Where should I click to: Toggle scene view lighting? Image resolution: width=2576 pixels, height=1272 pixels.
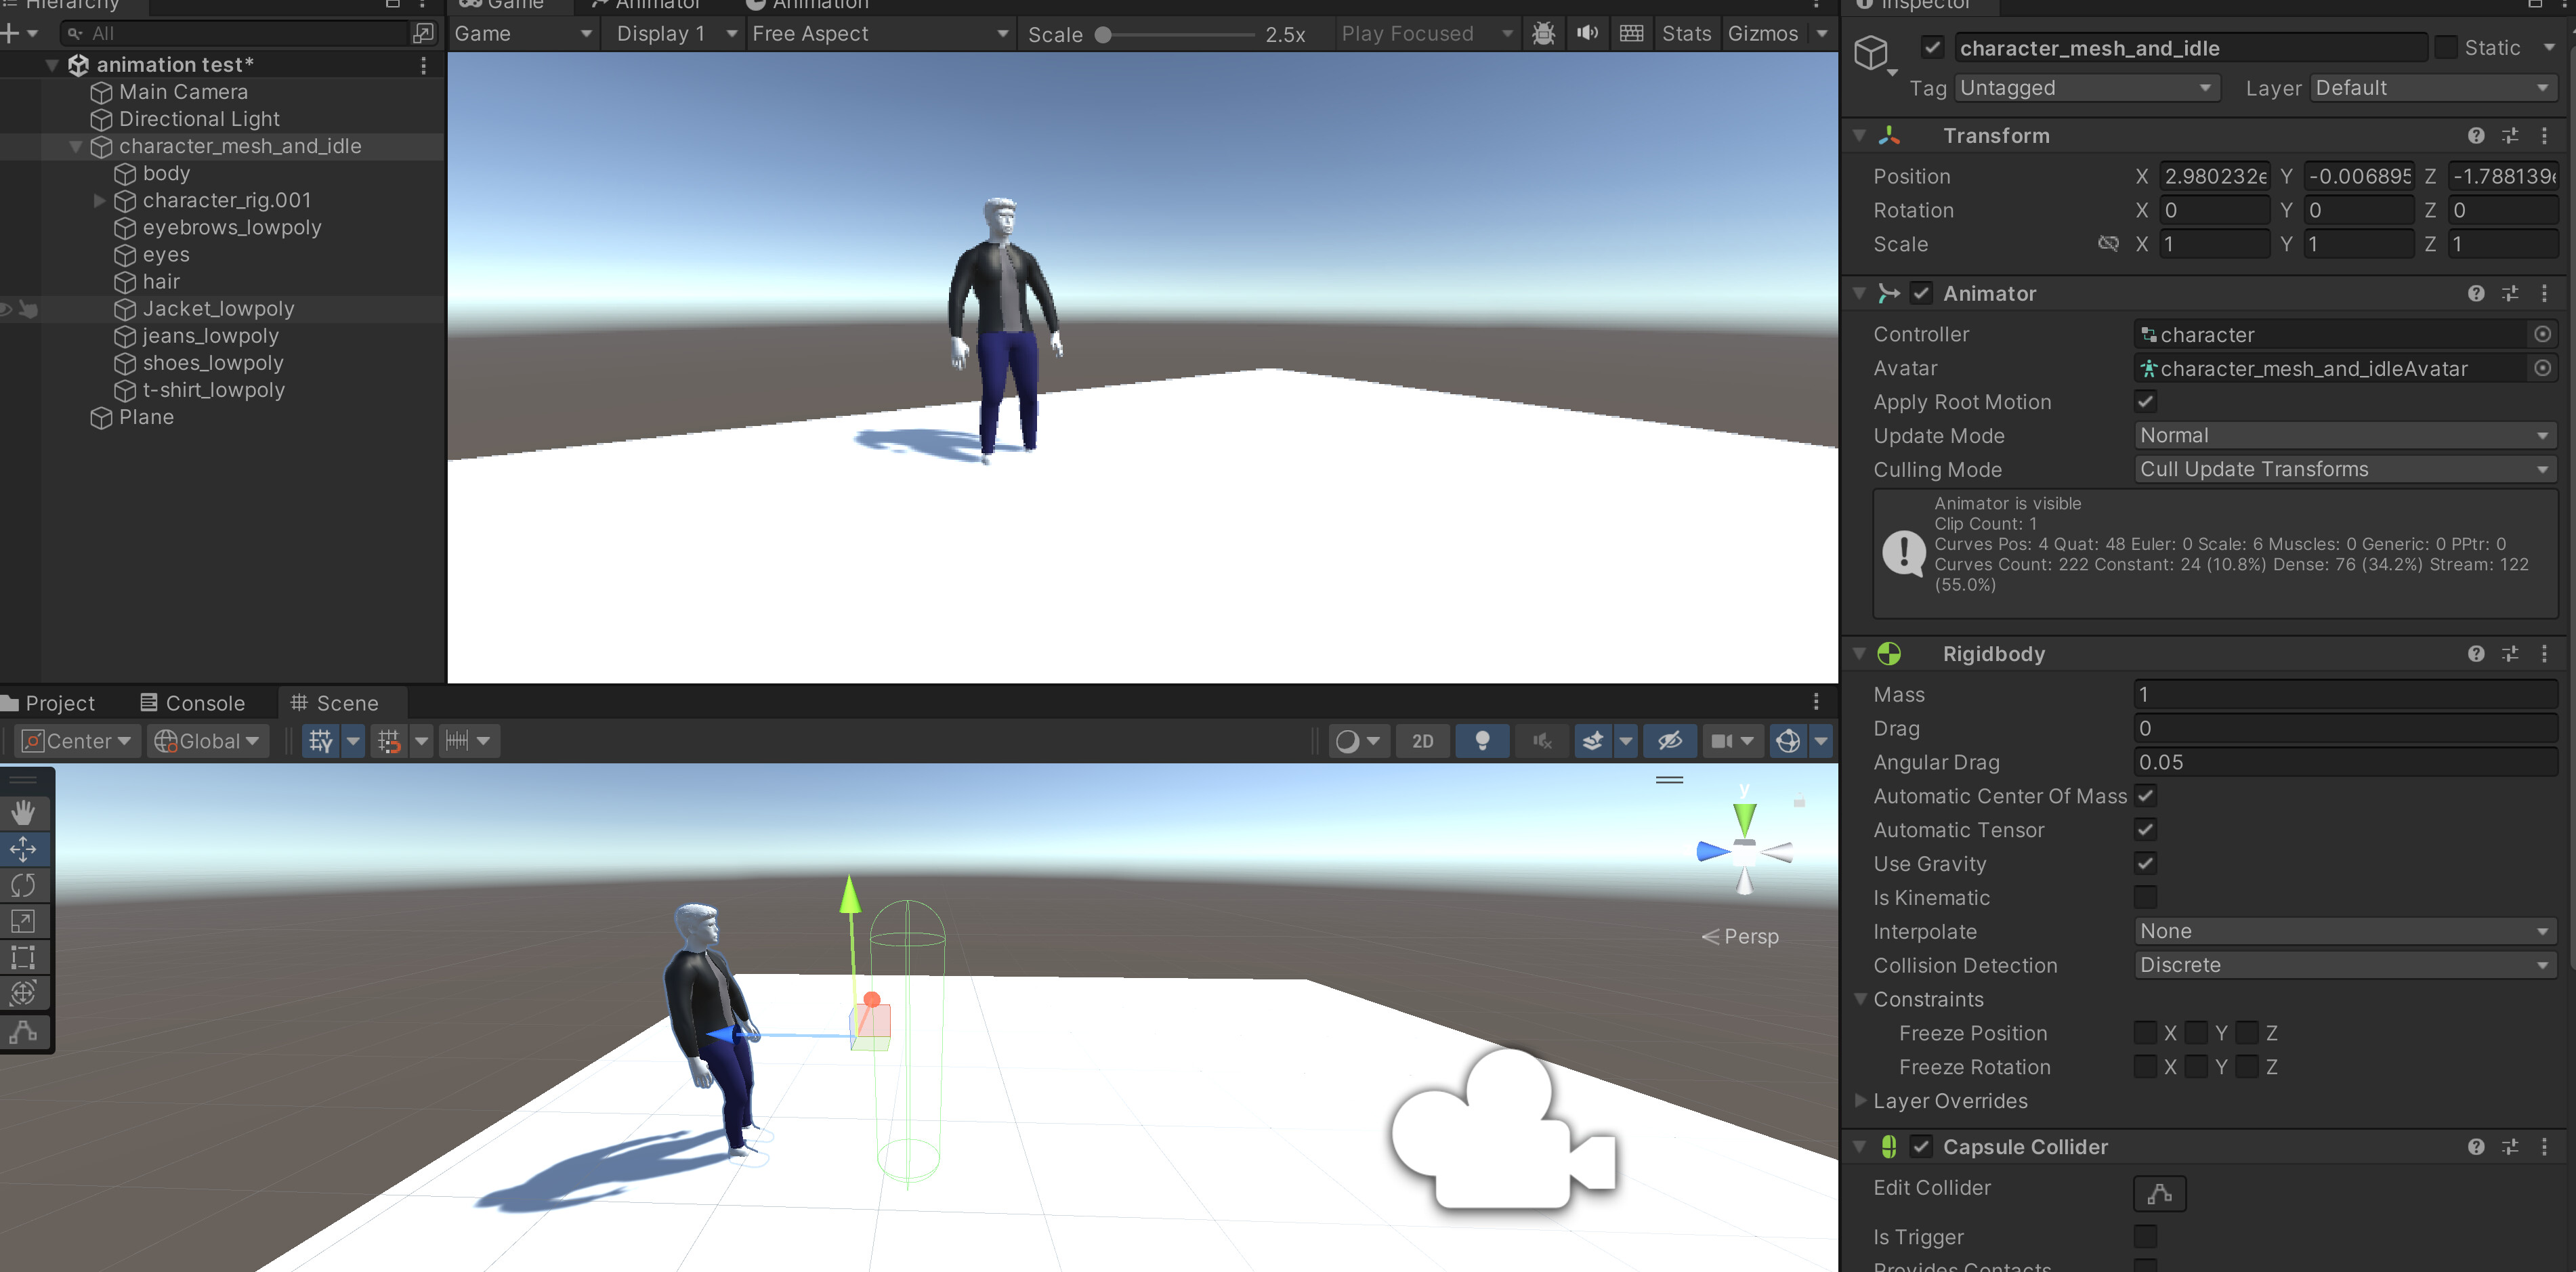[1483, 741]
